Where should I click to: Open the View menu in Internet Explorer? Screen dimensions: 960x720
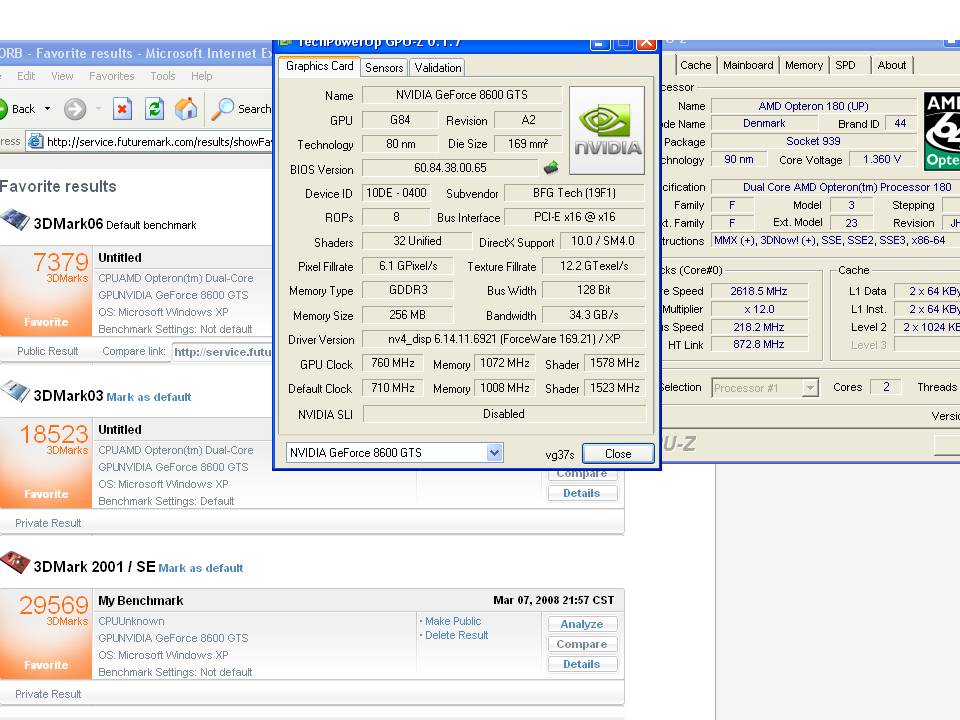62,76
